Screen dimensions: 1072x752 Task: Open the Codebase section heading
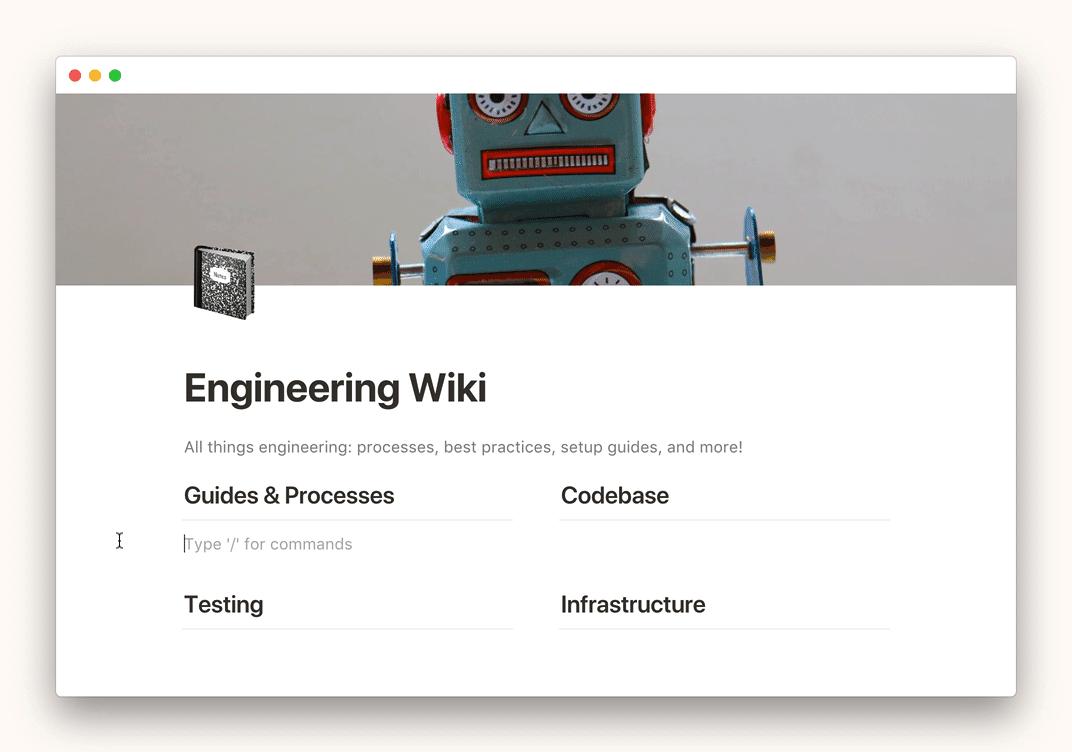click(614, 495)
